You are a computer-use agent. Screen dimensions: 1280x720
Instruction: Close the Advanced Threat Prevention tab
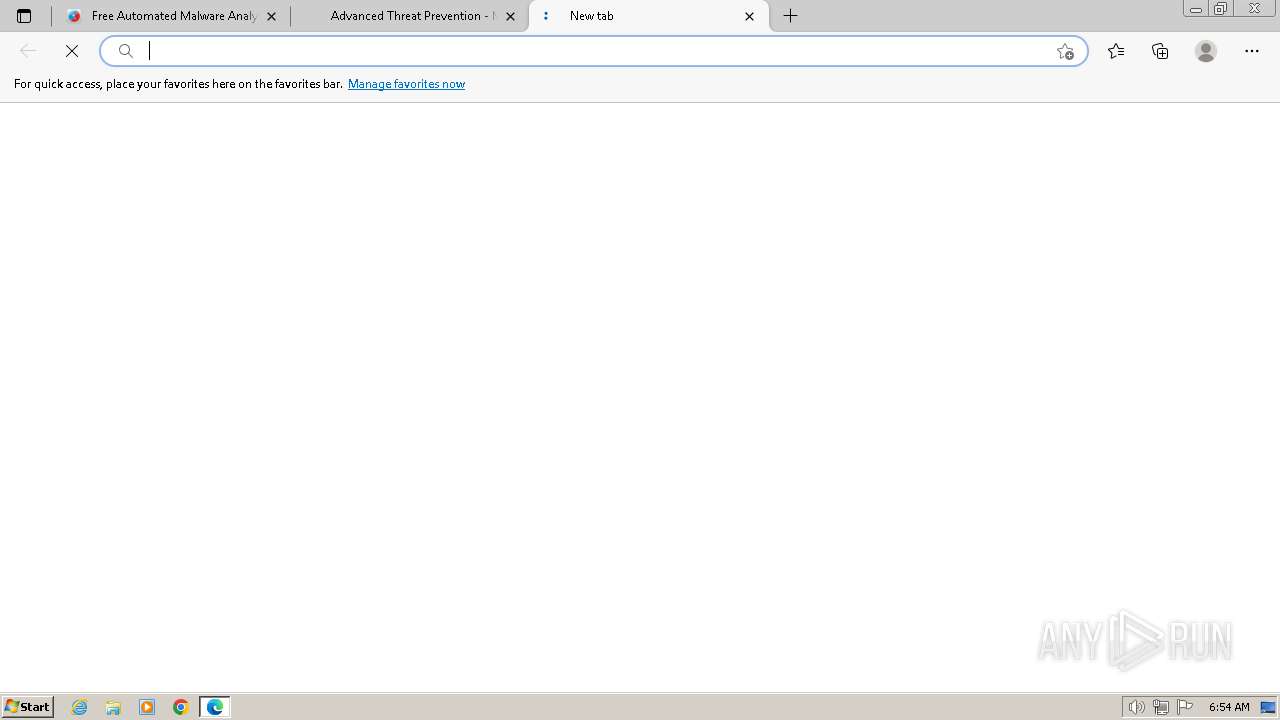point(510,16)
